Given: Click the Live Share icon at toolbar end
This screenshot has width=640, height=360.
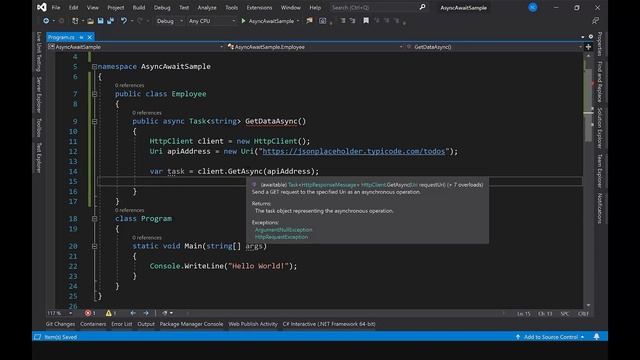Looking at the screenshot, I should 596,21.
